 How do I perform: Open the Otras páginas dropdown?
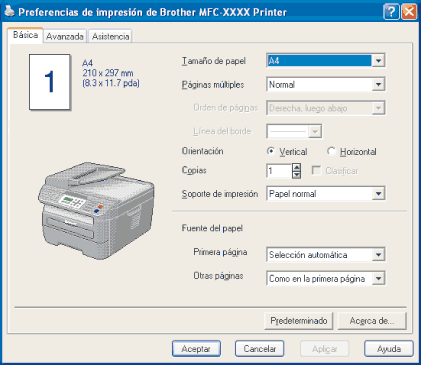[x=326, y=278]
